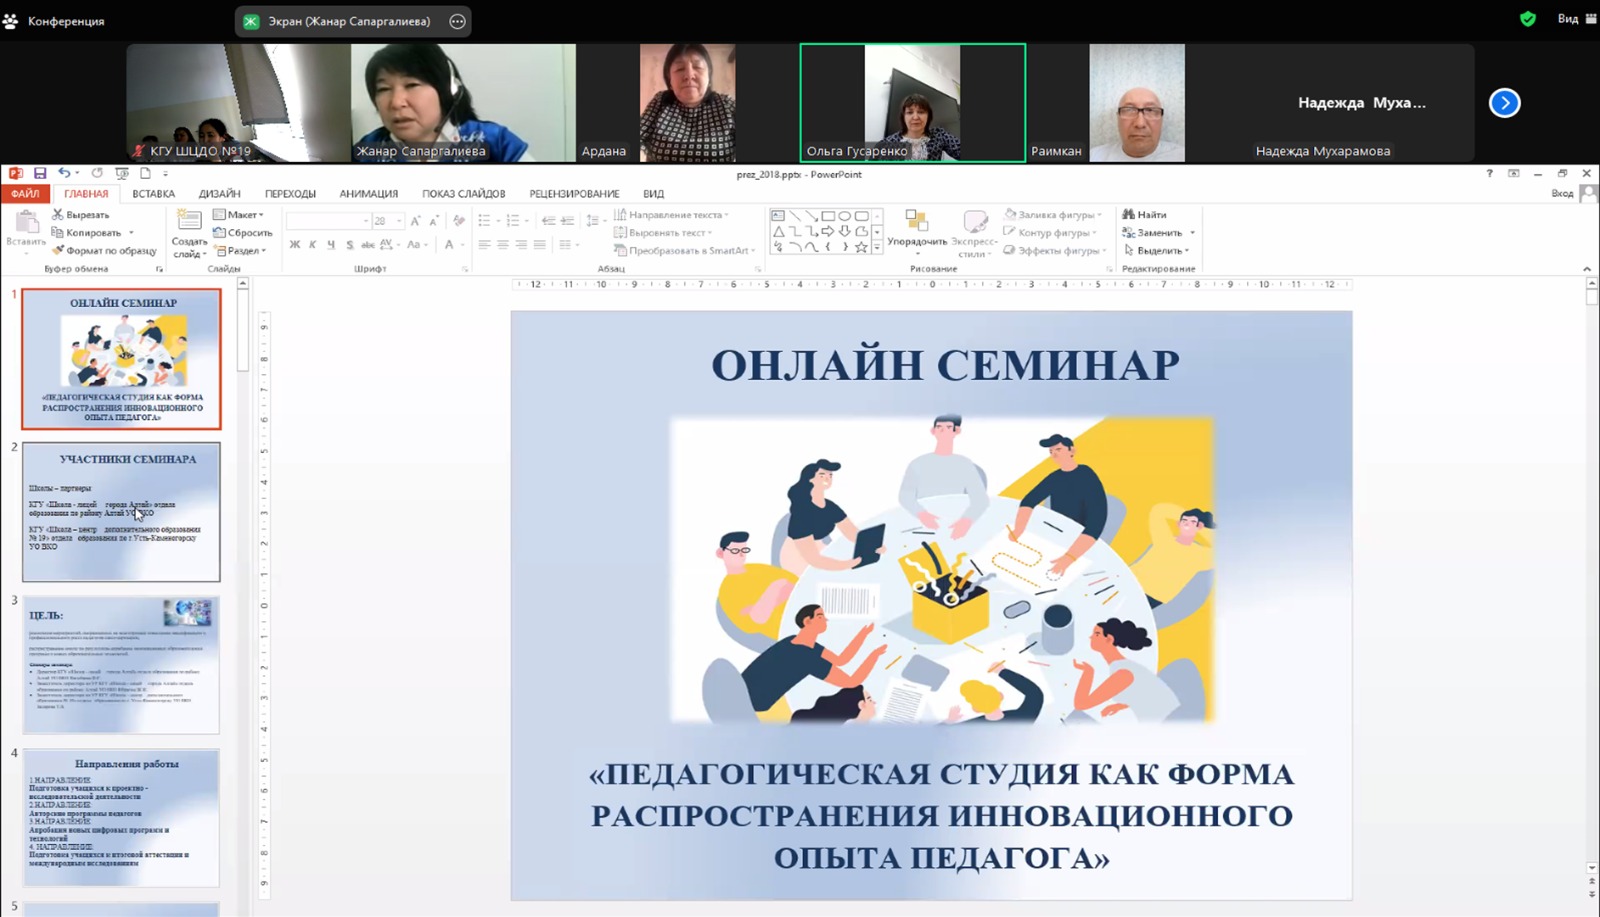Toggle underline Ч formatting
The height and width of the screenshot is (917, 1600).
331,244
